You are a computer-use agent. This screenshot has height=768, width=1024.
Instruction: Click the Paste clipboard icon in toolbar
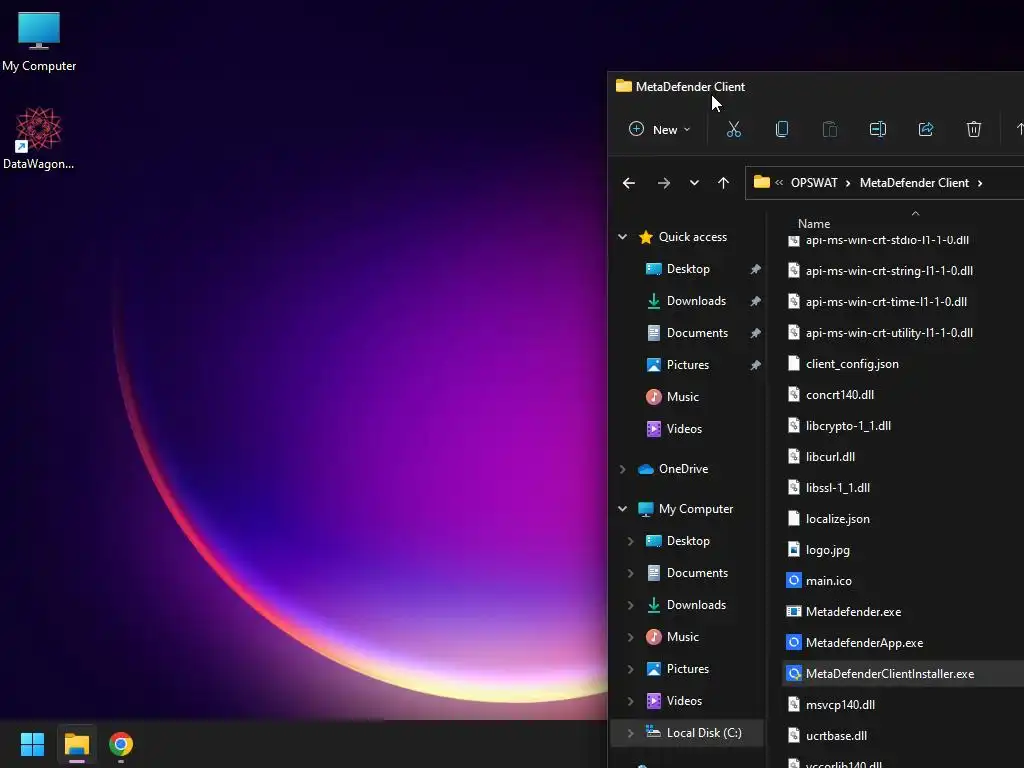[x=829, y=129]
